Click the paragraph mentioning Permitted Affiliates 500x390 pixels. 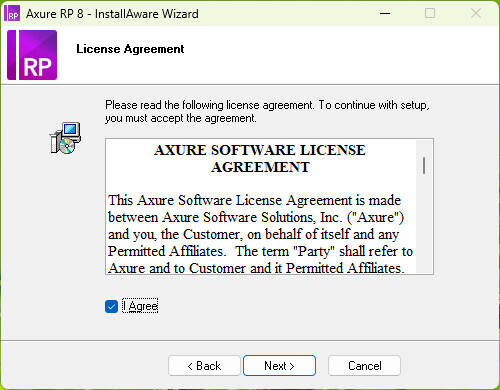pos(260,234)
